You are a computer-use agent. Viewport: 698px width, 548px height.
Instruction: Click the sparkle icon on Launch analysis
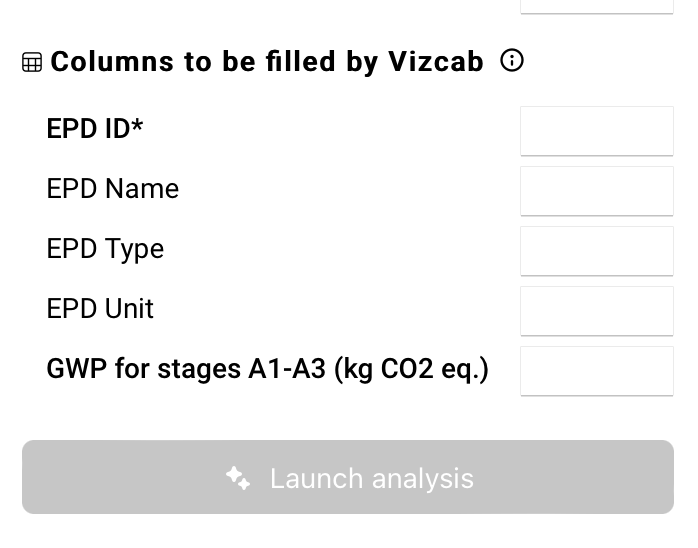point(238,478)
